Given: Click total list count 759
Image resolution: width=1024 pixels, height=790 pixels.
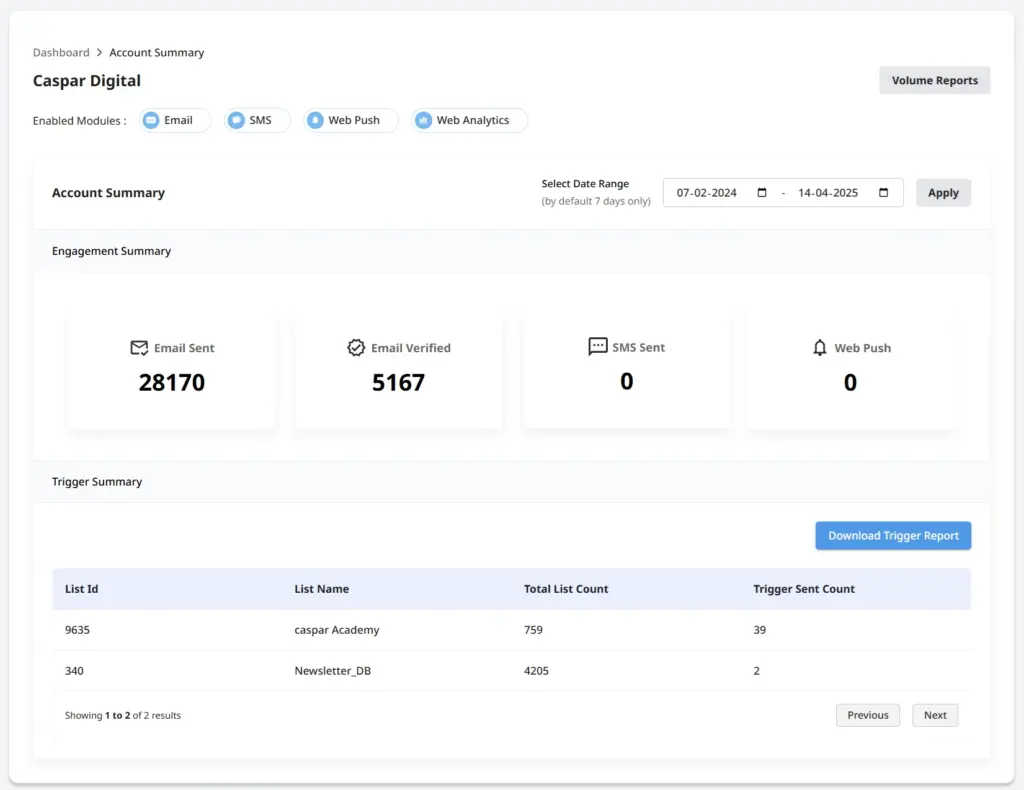Looking at the screenshot, I should pos(533,630).
